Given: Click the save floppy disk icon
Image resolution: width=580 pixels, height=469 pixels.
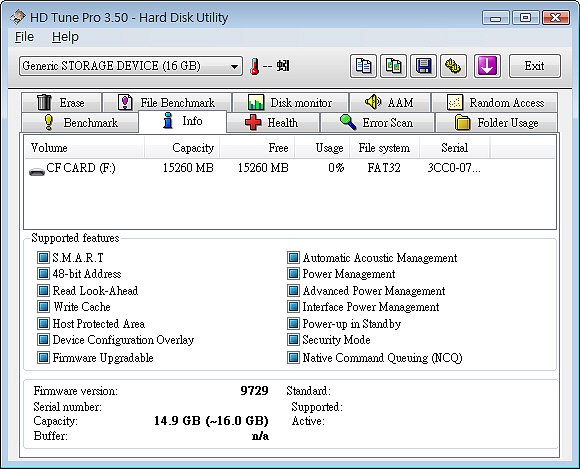Looking at the screenshot, I should [x=423, y=66].
